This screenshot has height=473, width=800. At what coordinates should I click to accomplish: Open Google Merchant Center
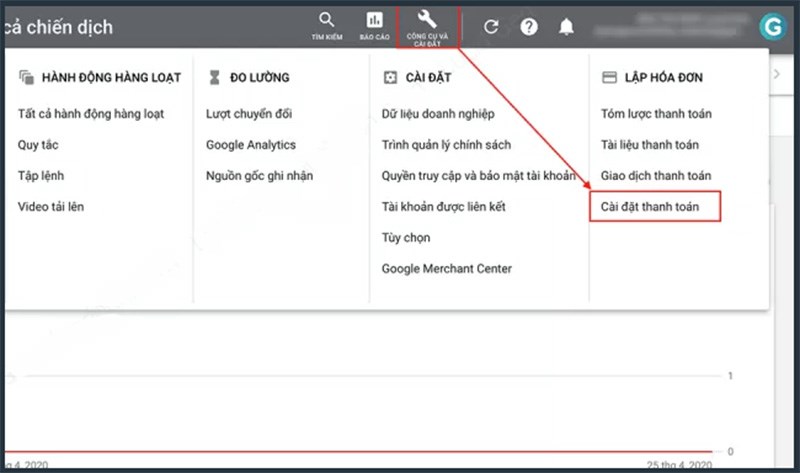(446, 269)
